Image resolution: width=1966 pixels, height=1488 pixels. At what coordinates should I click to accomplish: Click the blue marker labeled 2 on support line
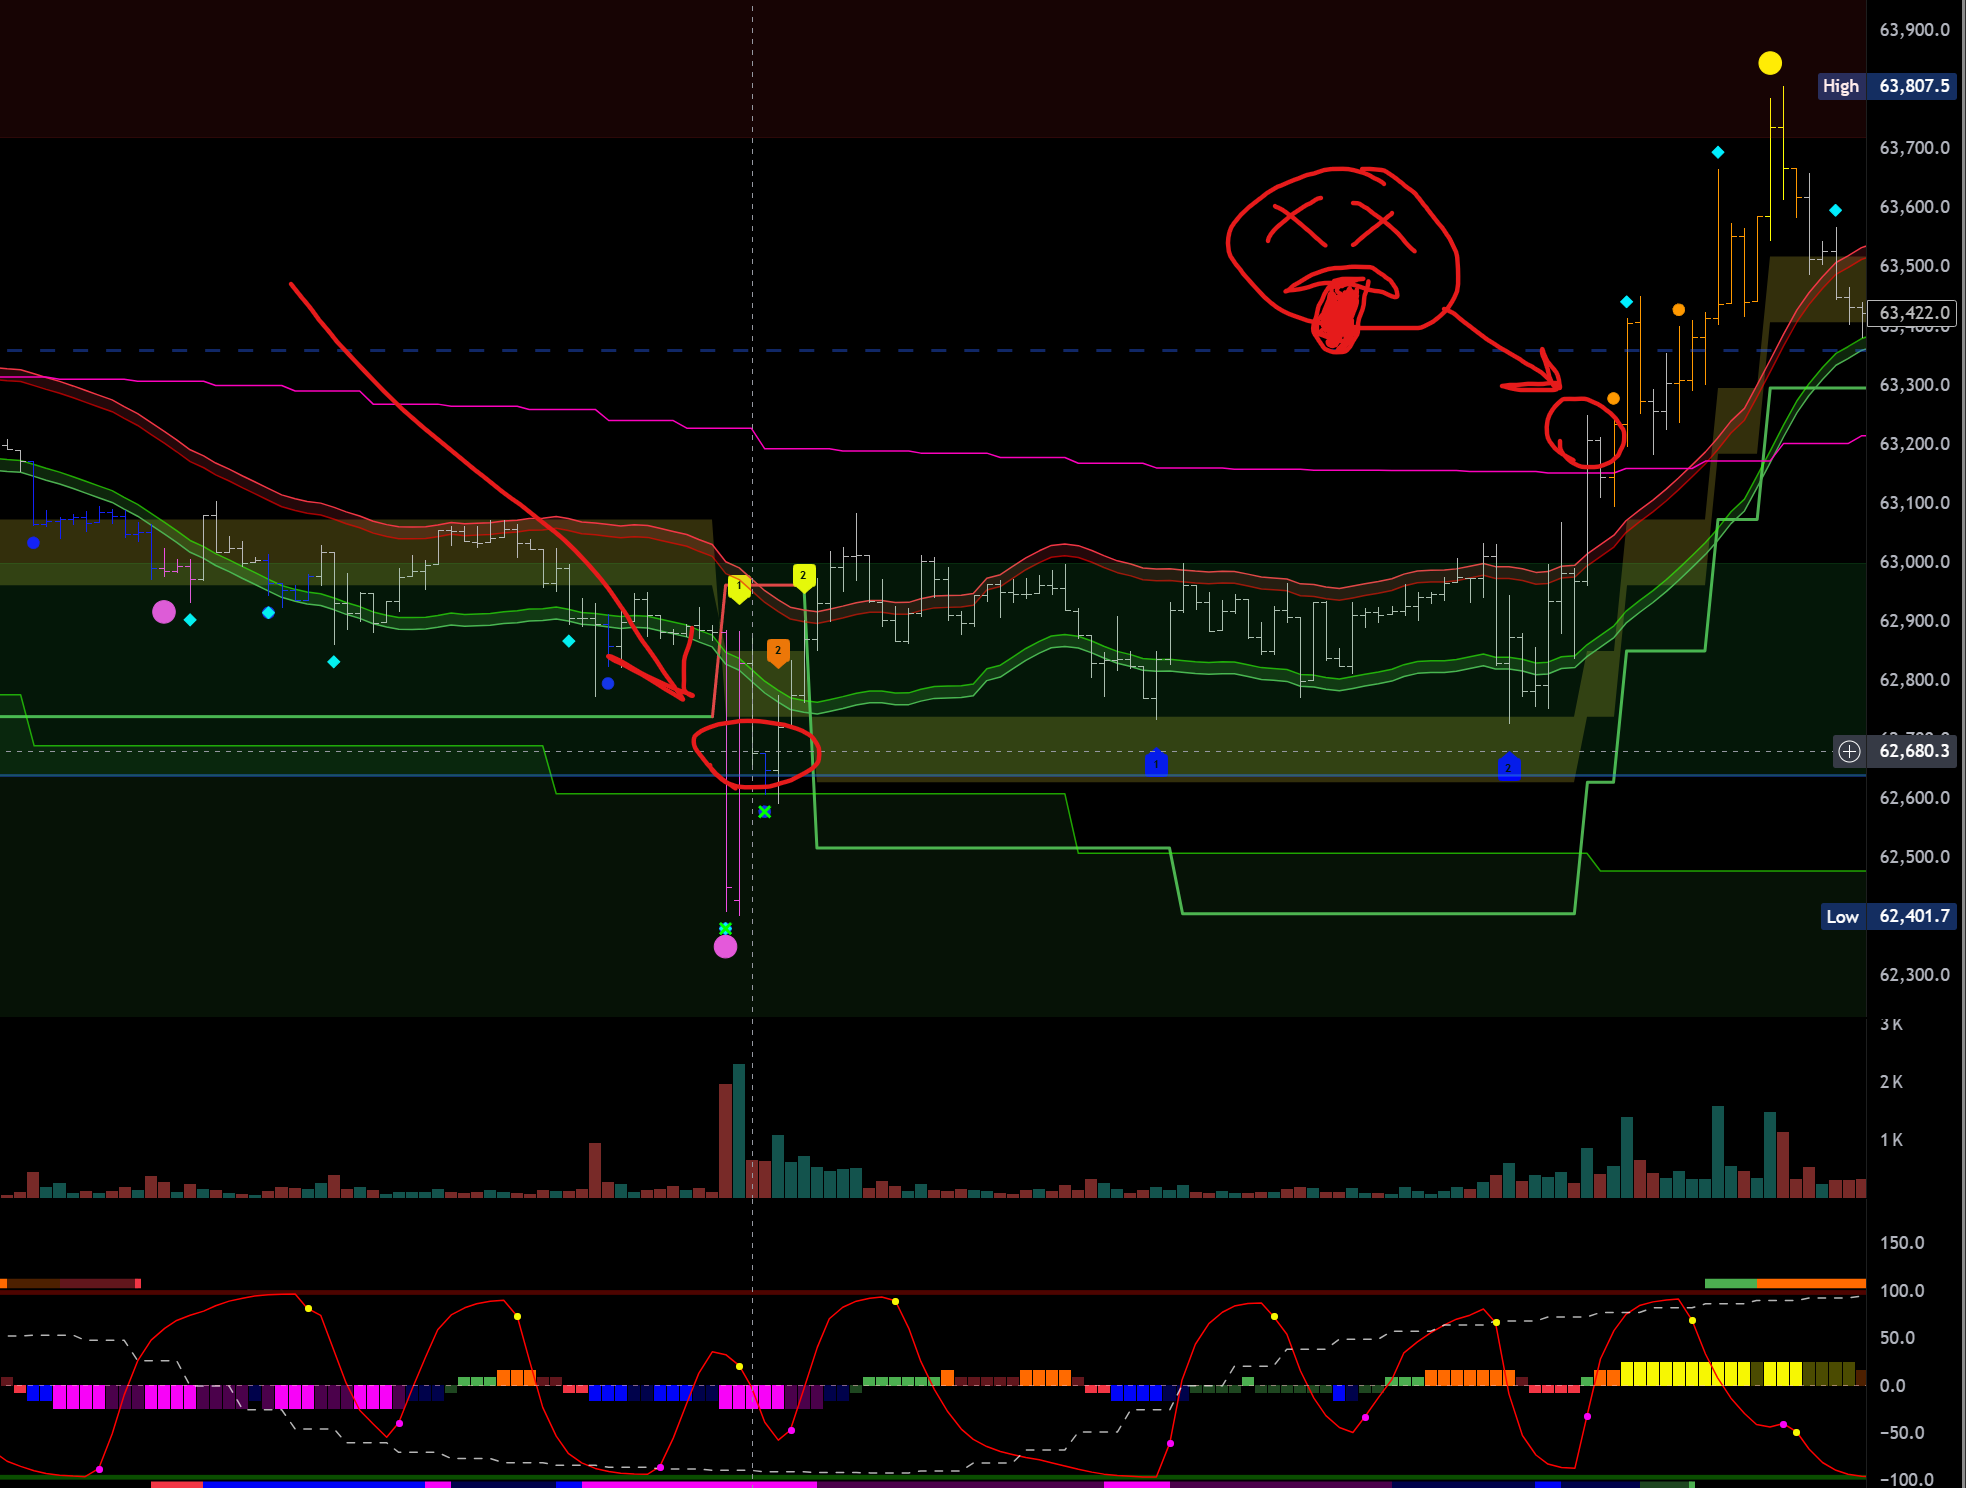point(1509,767)
